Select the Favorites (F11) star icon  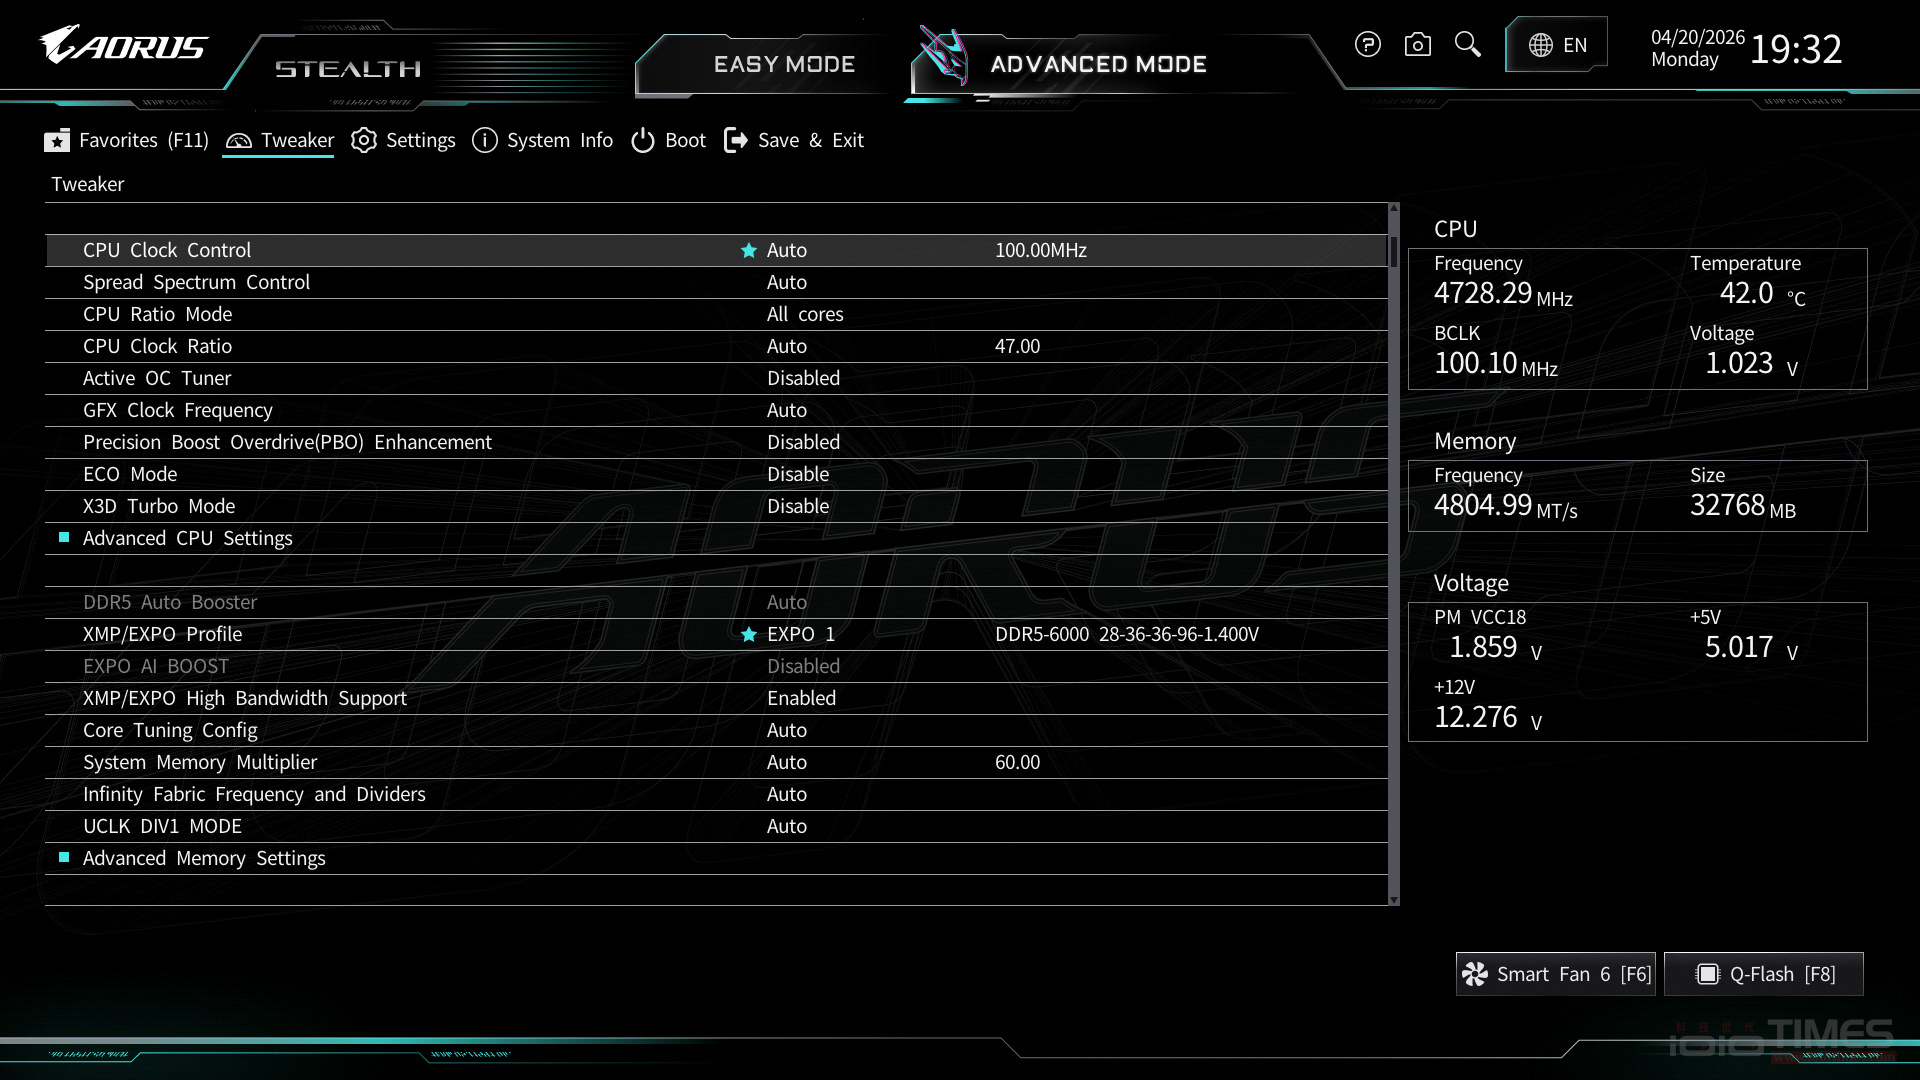click(x=57, y=140)
